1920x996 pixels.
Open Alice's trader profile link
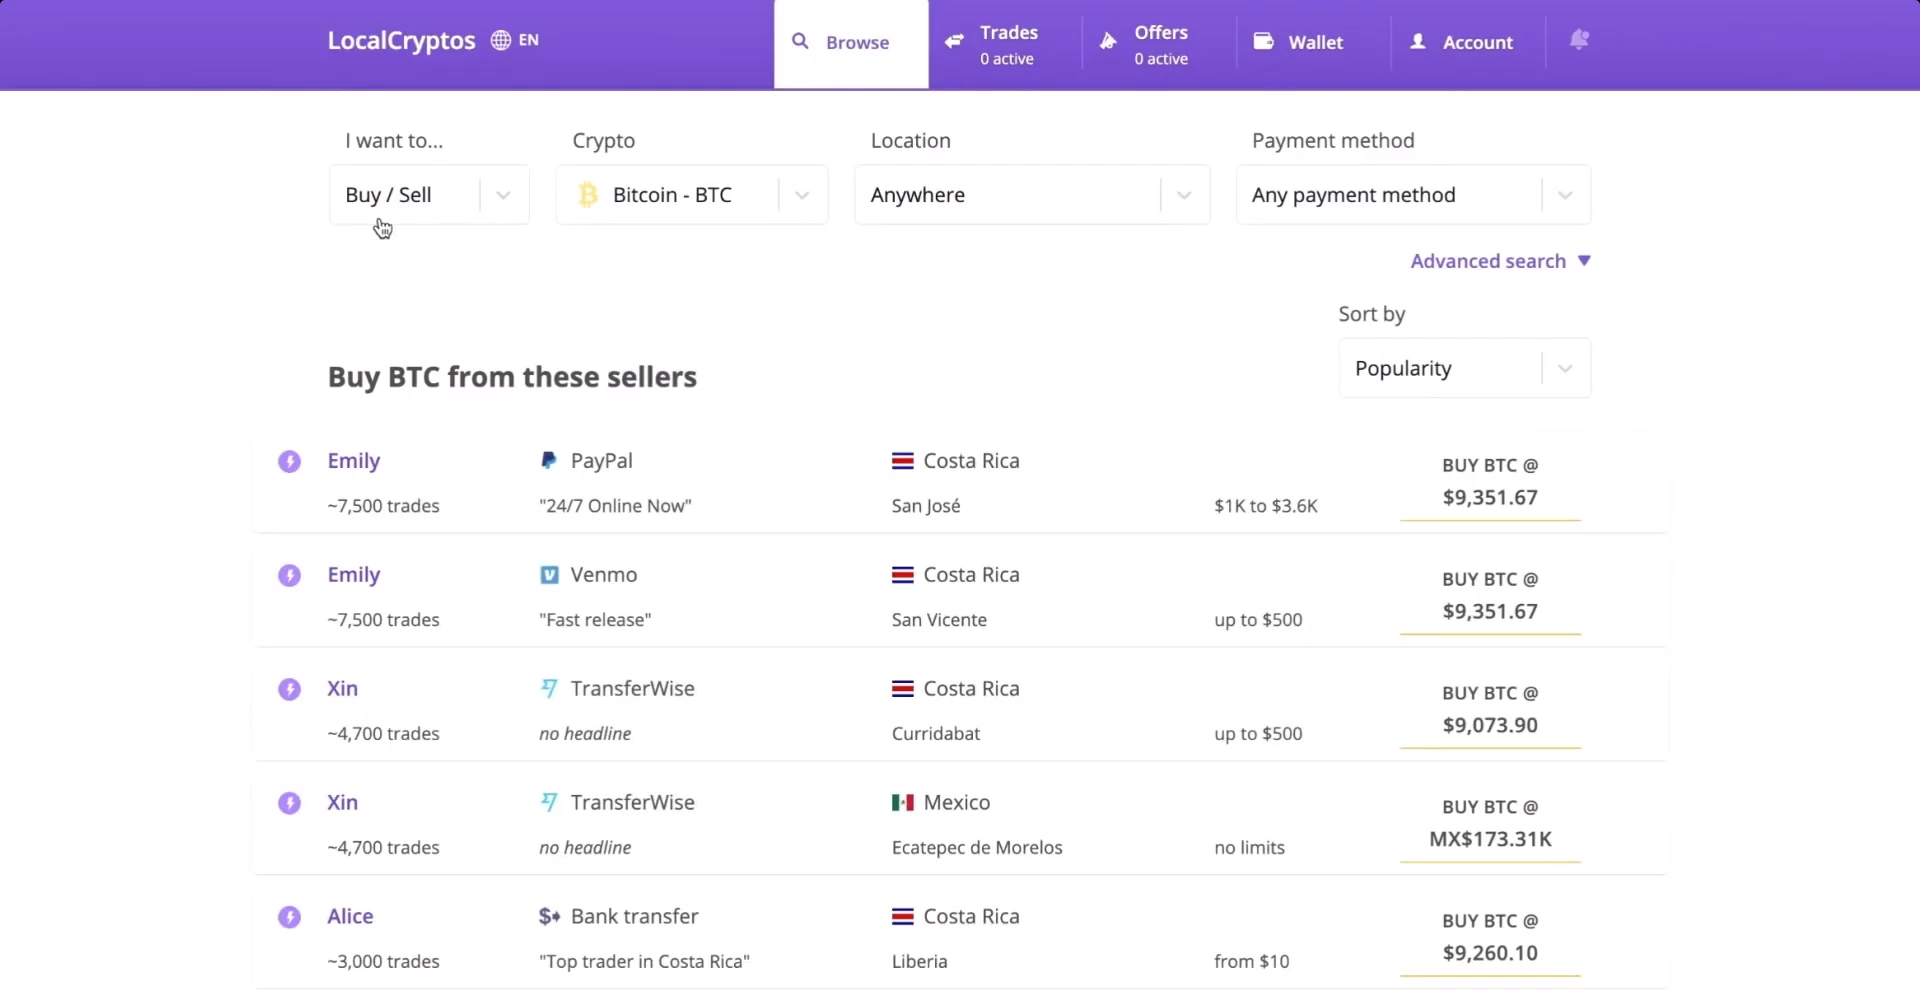[350, 917]
